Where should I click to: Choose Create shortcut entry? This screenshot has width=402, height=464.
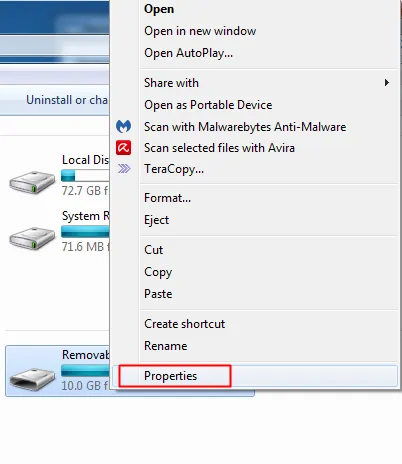[x=184, y=324]
